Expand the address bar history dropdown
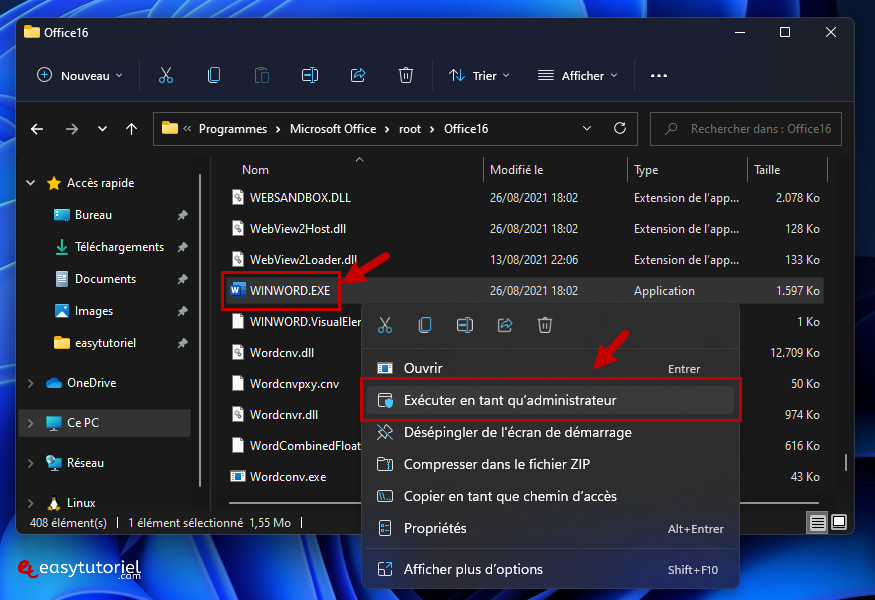The width and height of the screenshot is (875, 600). pos(587,128)
